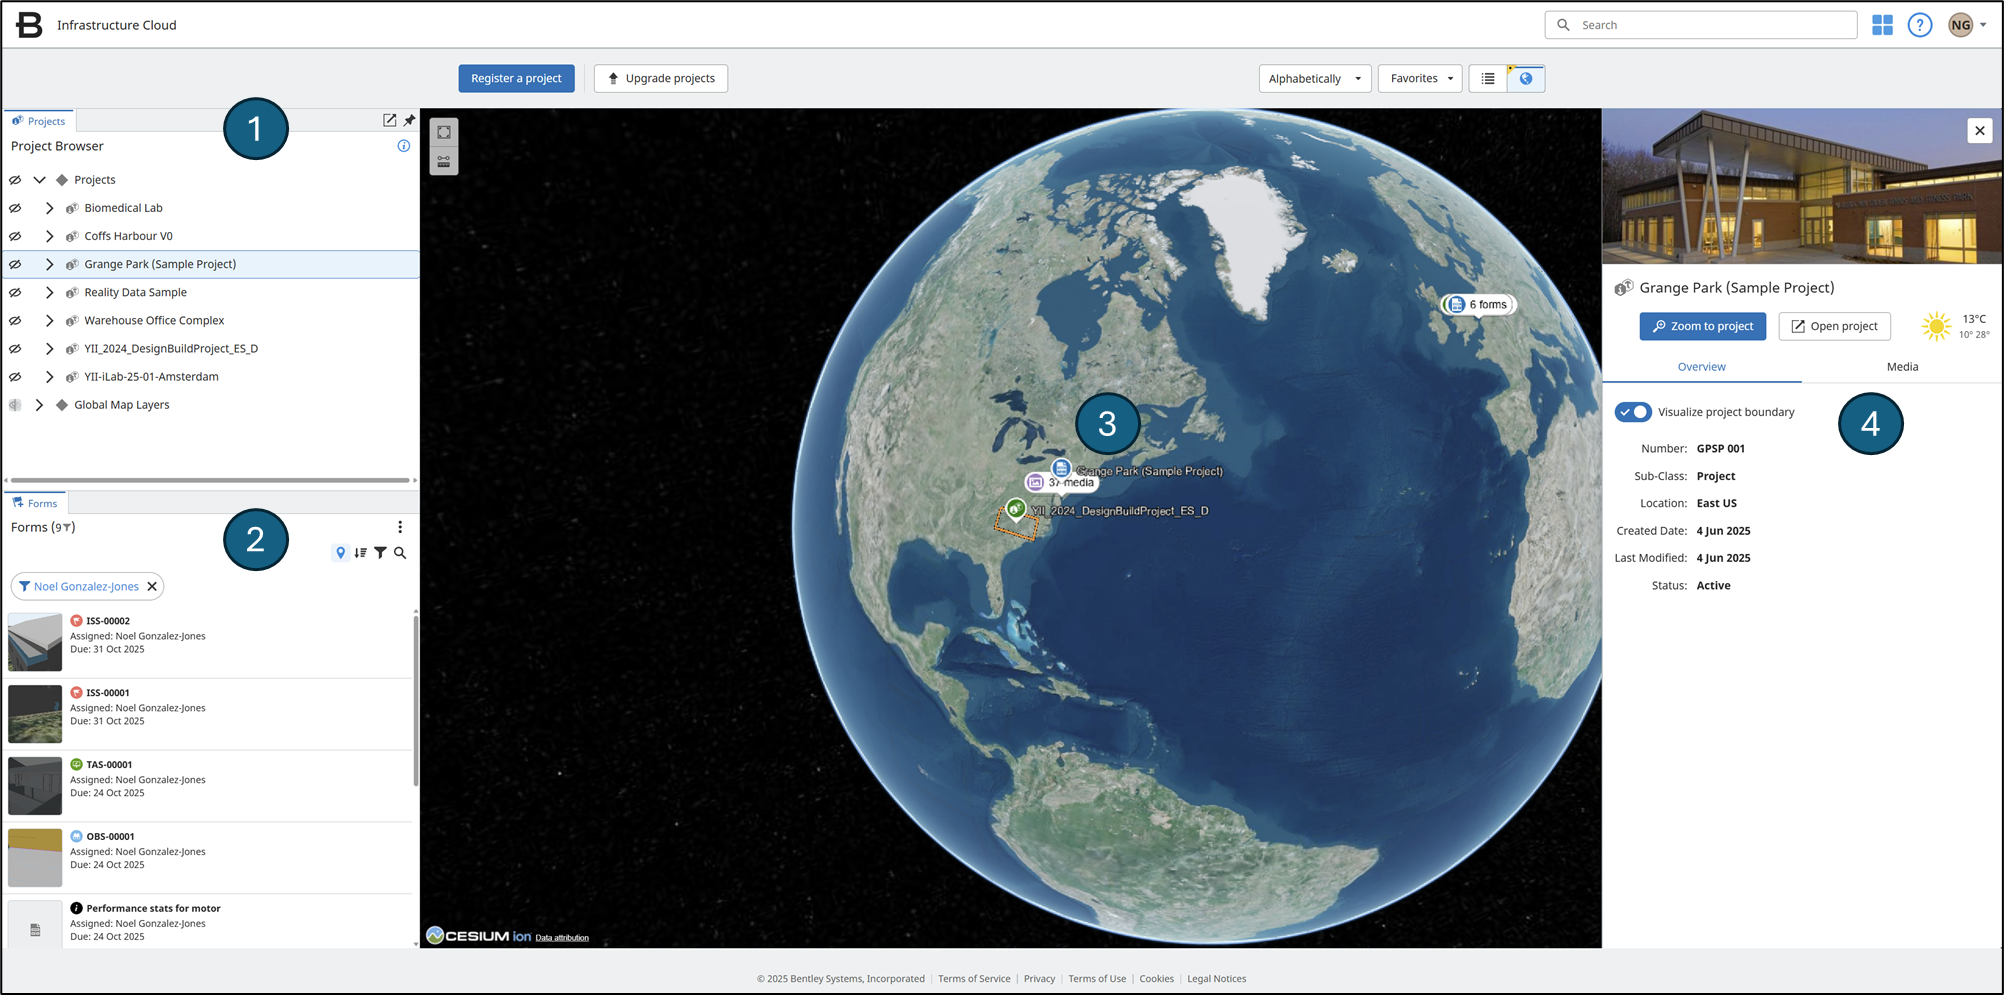Screen dimensions: 2004x995
Task: Select the measure tool on the map
Action: point(444,160)
